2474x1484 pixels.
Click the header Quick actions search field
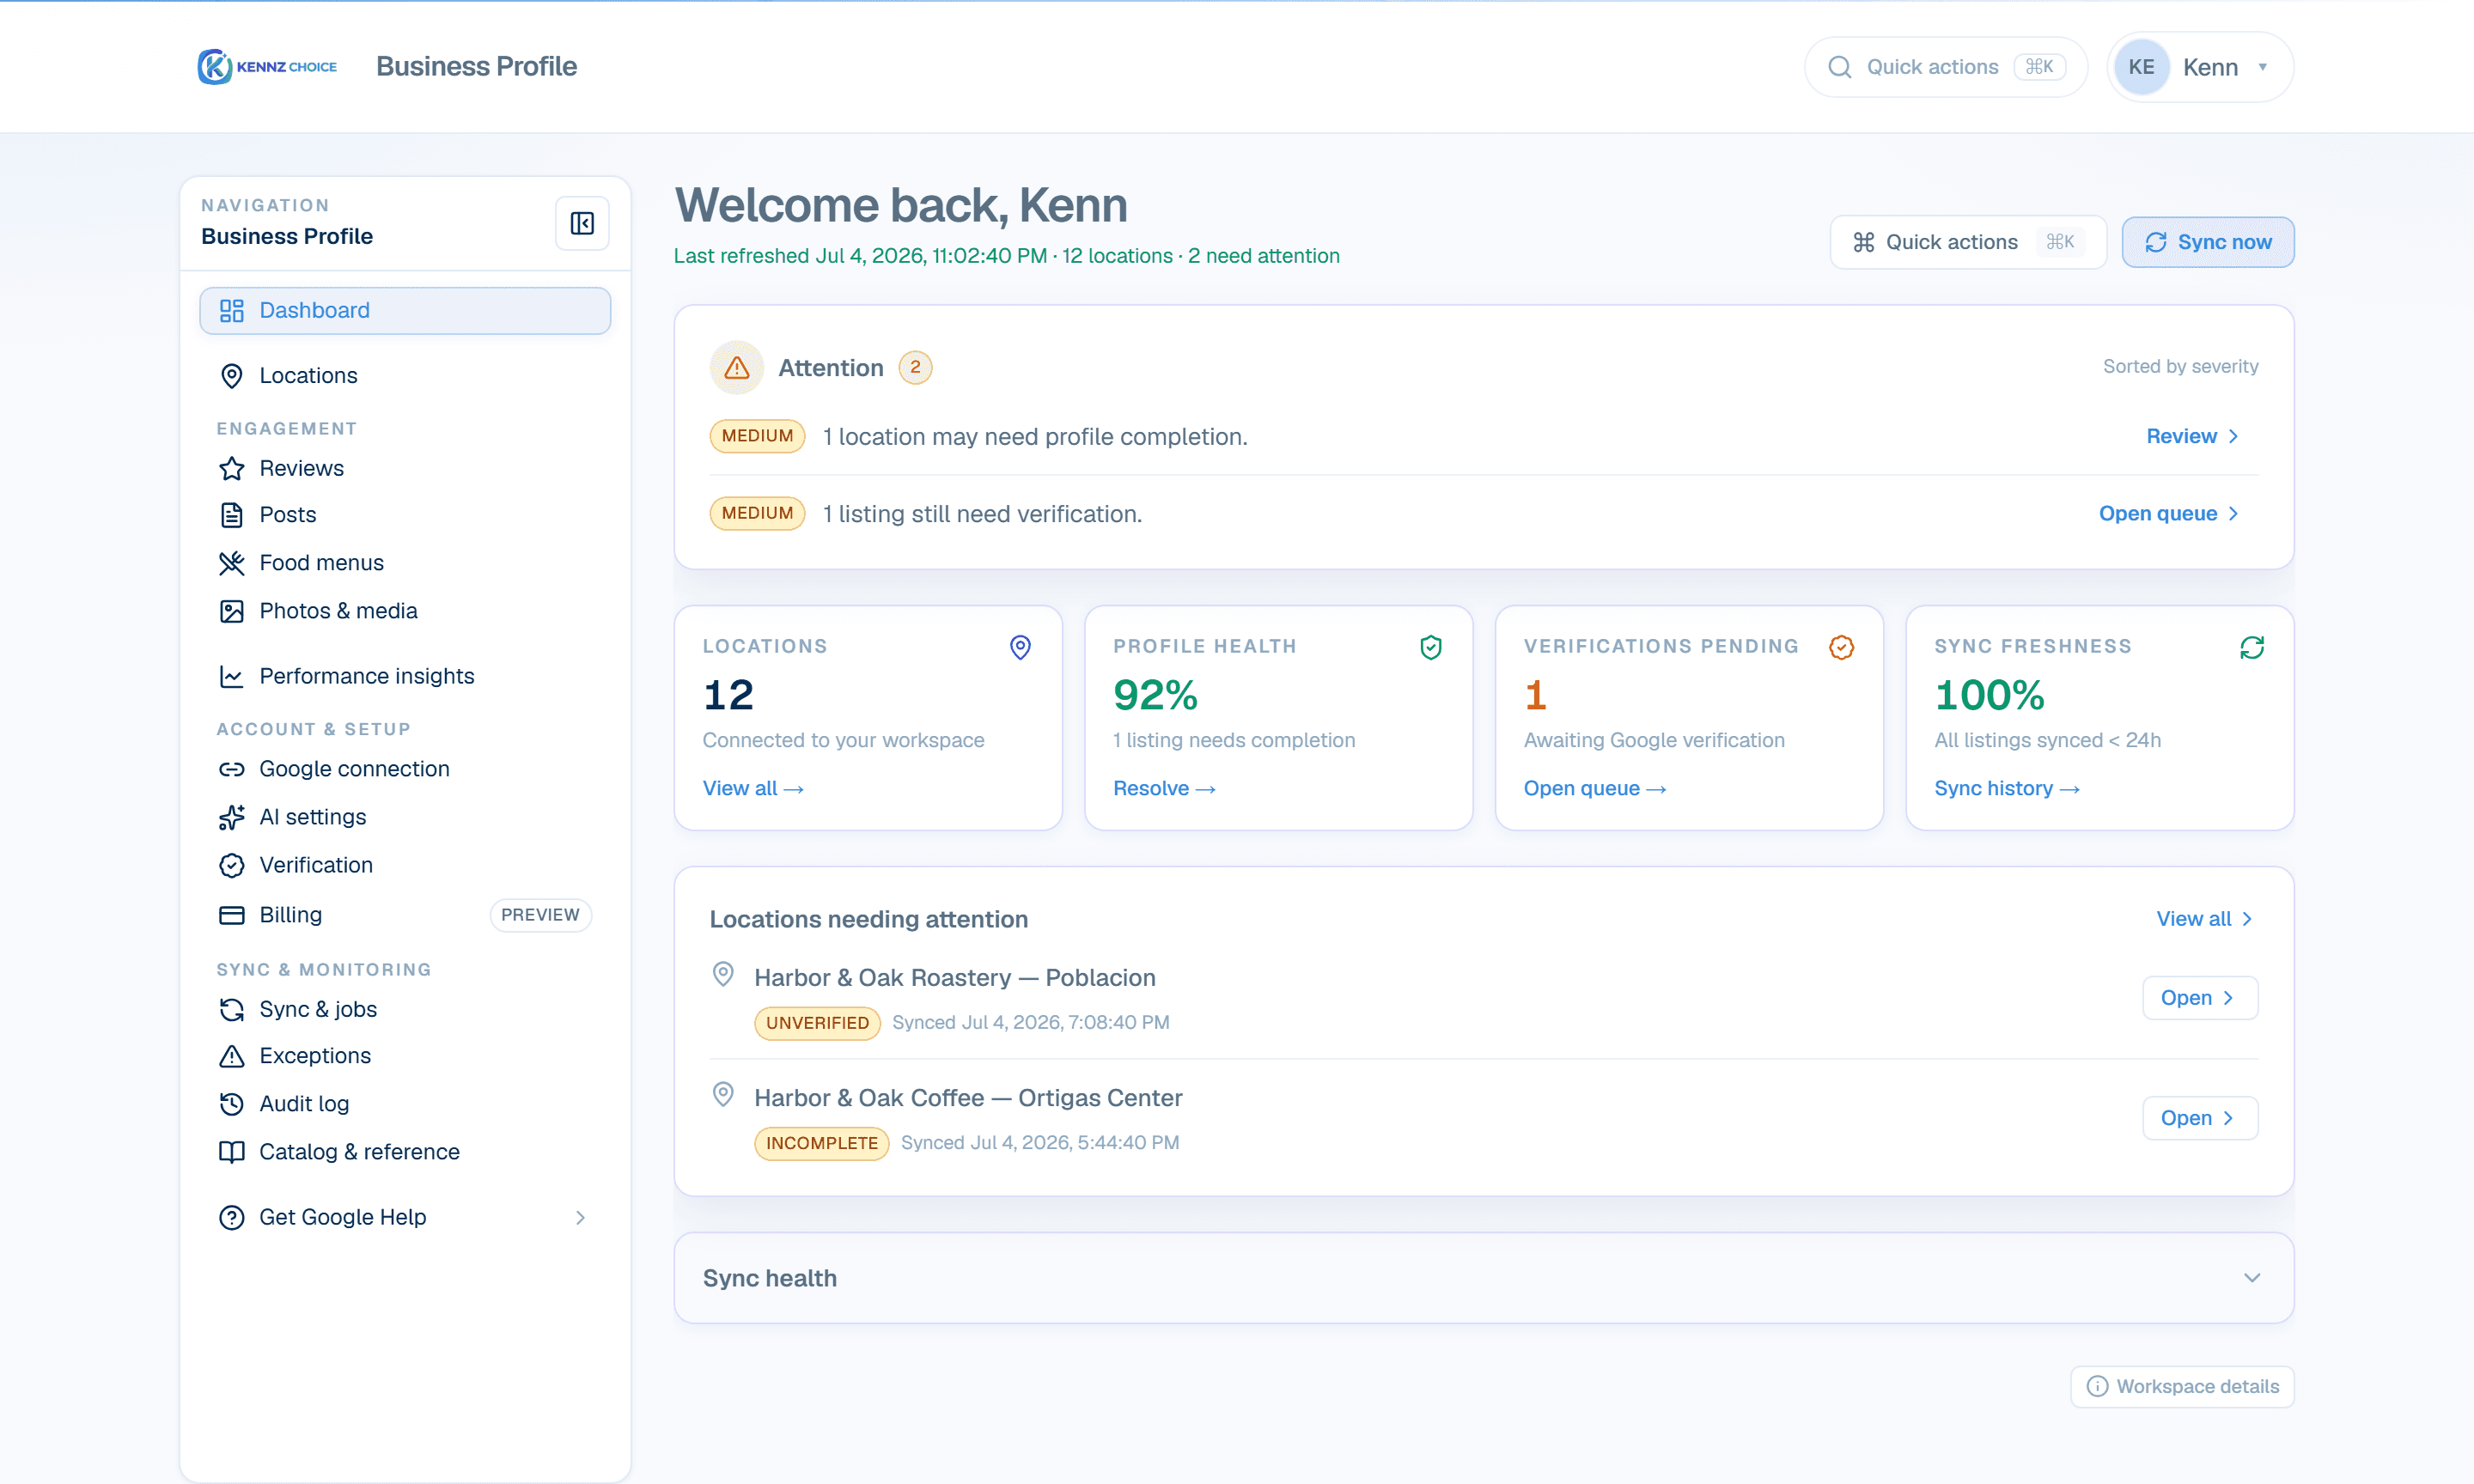(x=1945, y=67)
